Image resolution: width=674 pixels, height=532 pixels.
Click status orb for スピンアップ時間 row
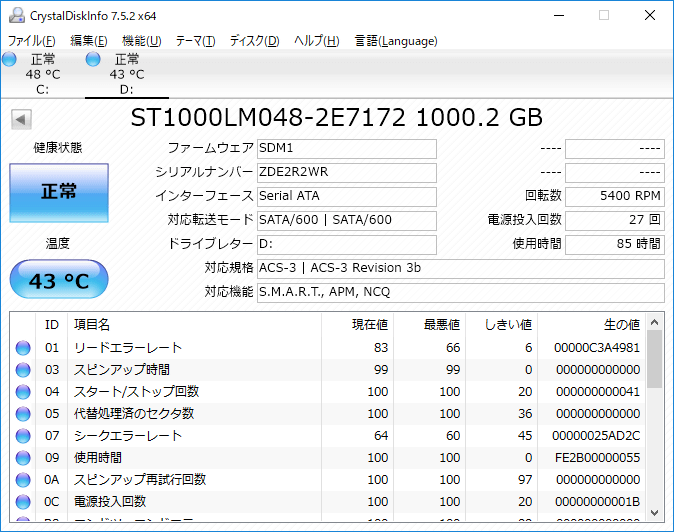[23, 370]
